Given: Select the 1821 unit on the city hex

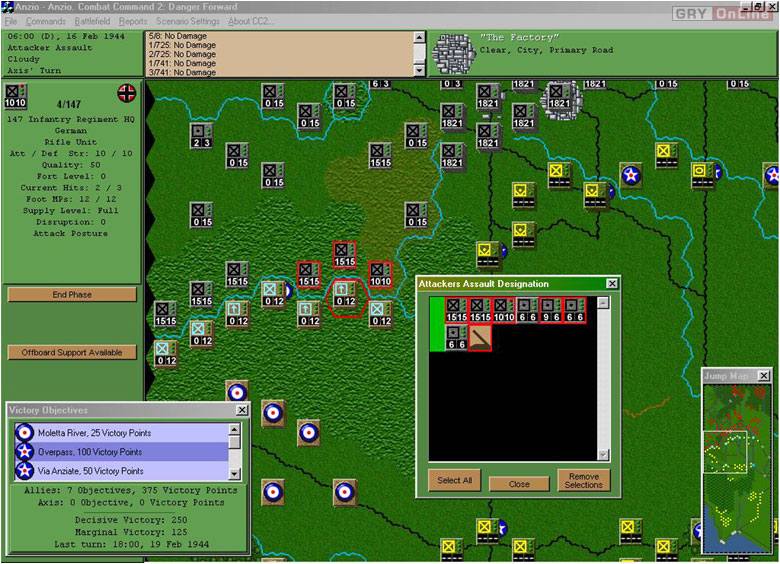Looking at the screenshot, I should click(x=559, y=96).
